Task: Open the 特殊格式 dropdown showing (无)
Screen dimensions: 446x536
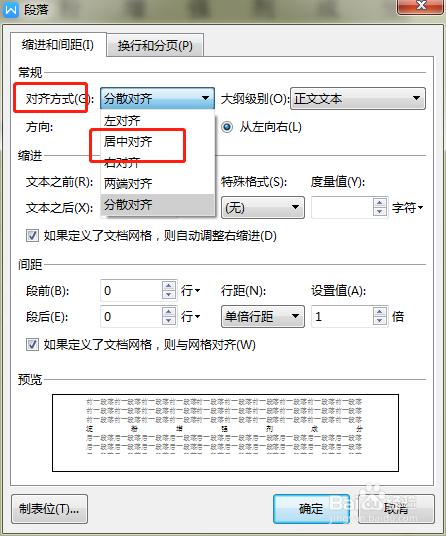Action: click(262, 207)
